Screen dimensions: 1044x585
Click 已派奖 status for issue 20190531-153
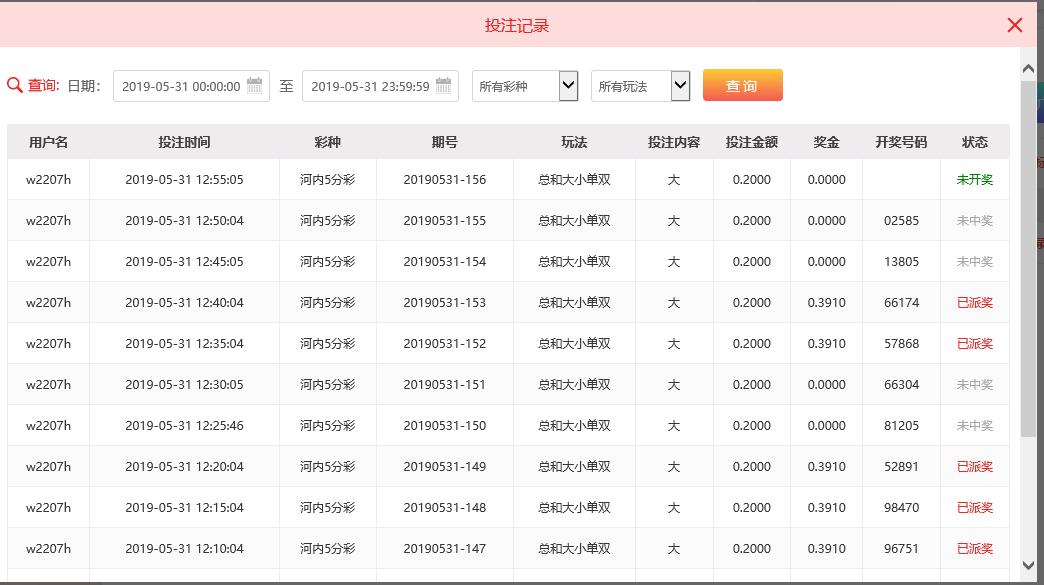pos(975,302)
